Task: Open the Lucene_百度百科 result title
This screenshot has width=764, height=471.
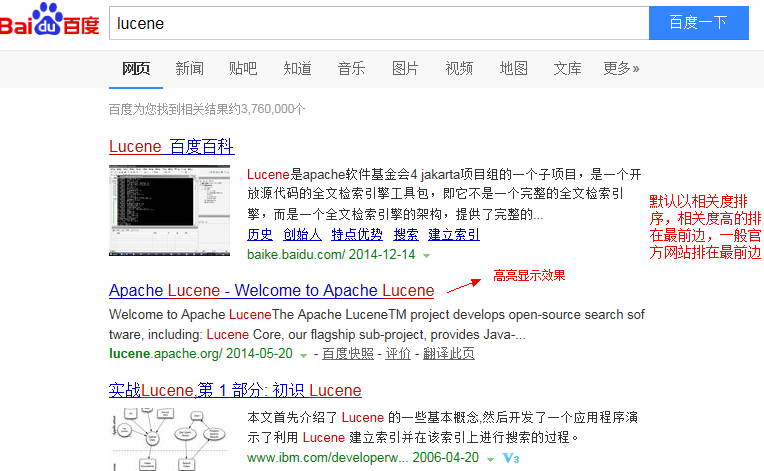Action: click(172, 147)
